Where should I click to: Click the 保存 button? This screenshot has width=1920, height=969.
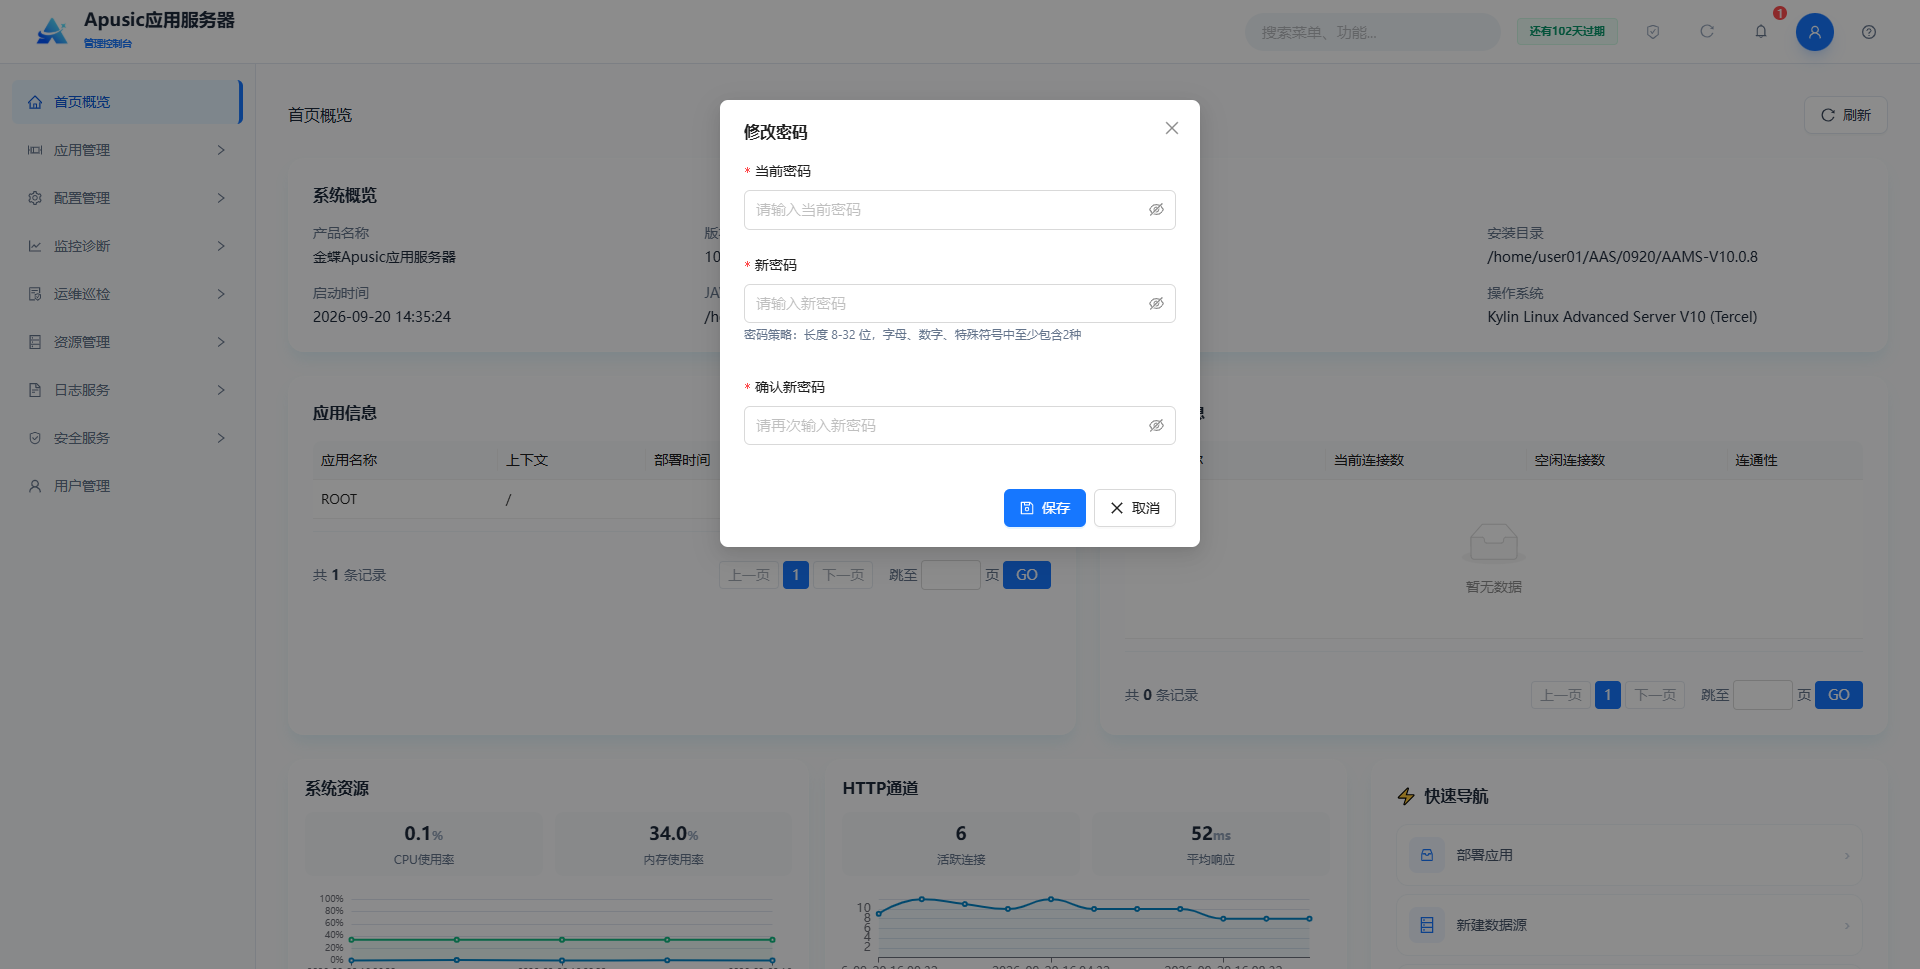[1044, 508]
